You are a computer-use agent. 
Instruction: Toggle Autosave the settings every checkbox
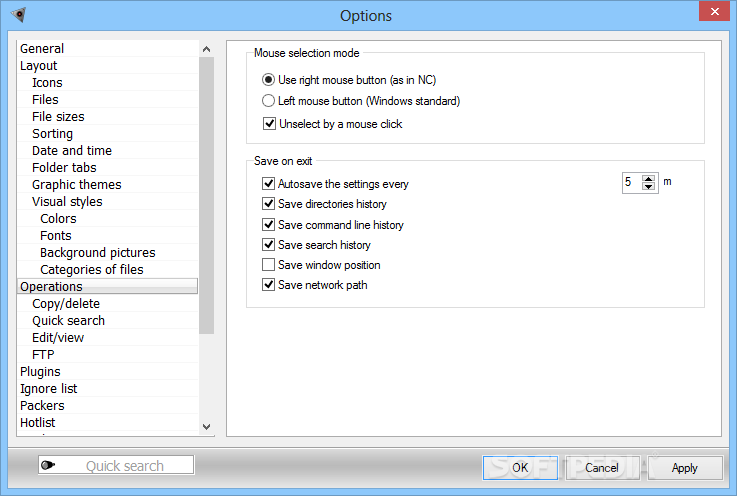click(x=268, y=183)
